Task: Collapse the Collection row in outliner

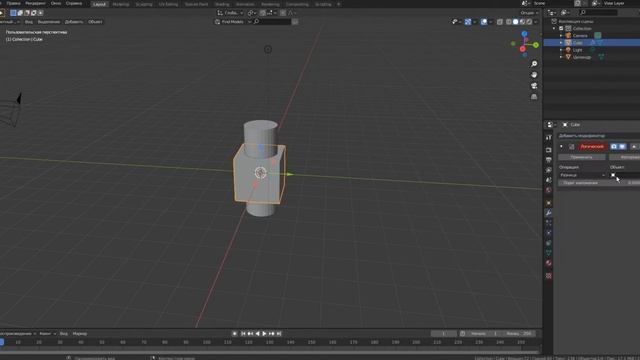Action: [554, 29]
